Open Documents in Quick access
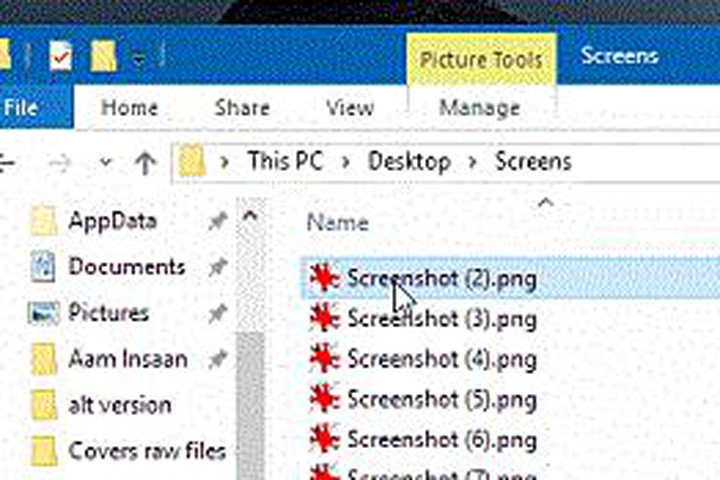This screenshot has width=720, height=480. click(x=127, y=267)
